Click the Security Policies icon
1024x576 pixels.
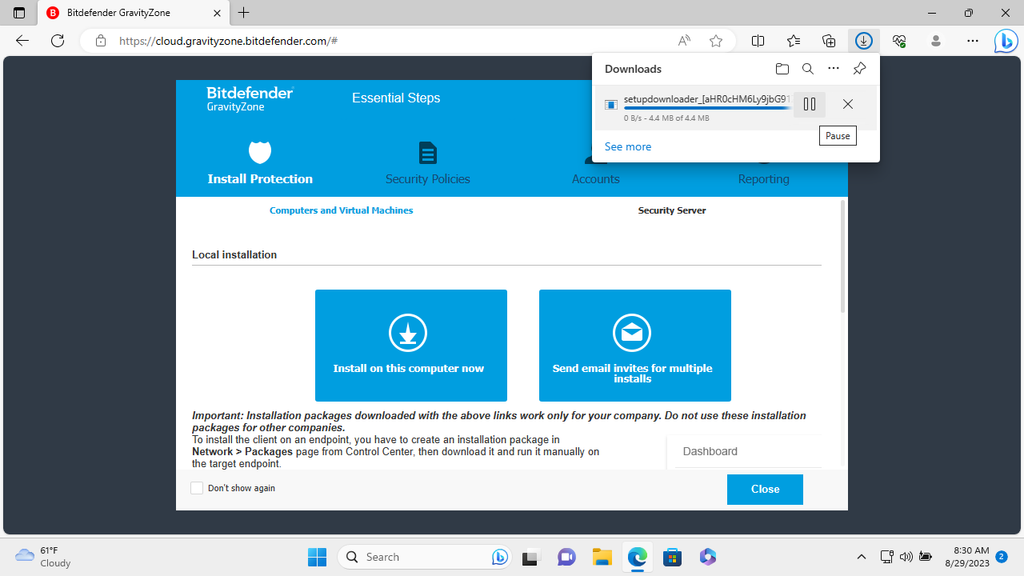click(427, 150)
